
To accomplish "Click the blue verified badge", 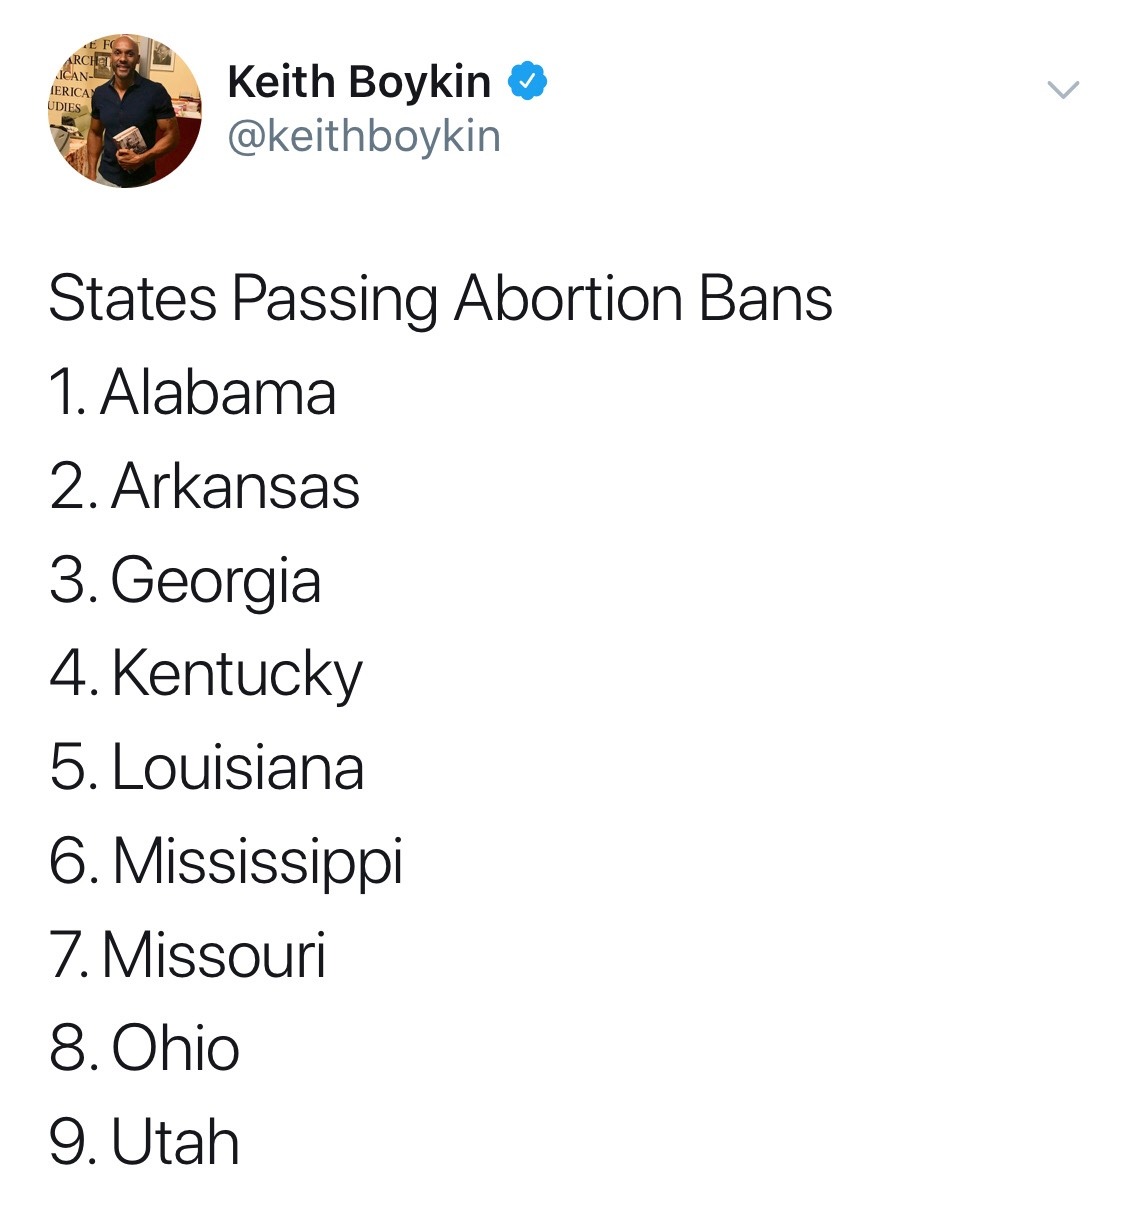I will tap(528, 81).
